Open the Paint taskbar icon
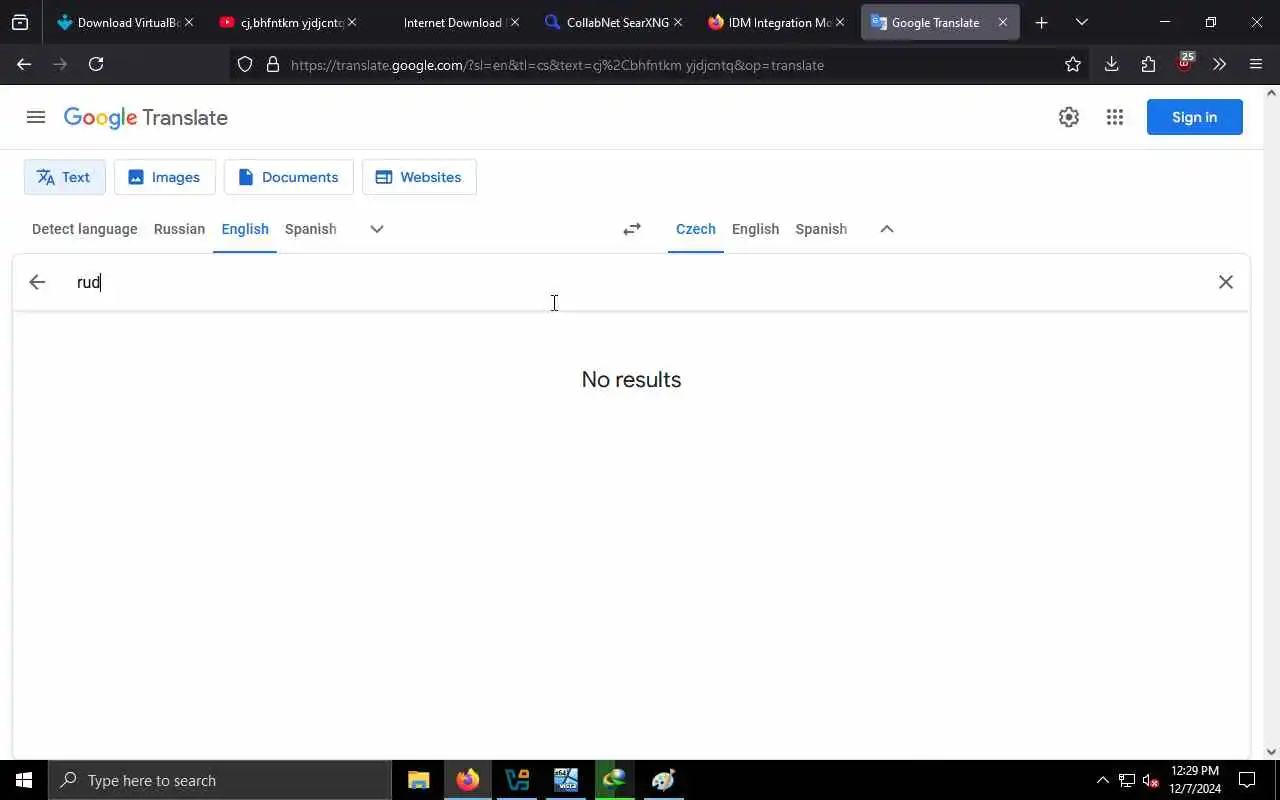The width and height of the screenshot is (1280, 800). 664,780
